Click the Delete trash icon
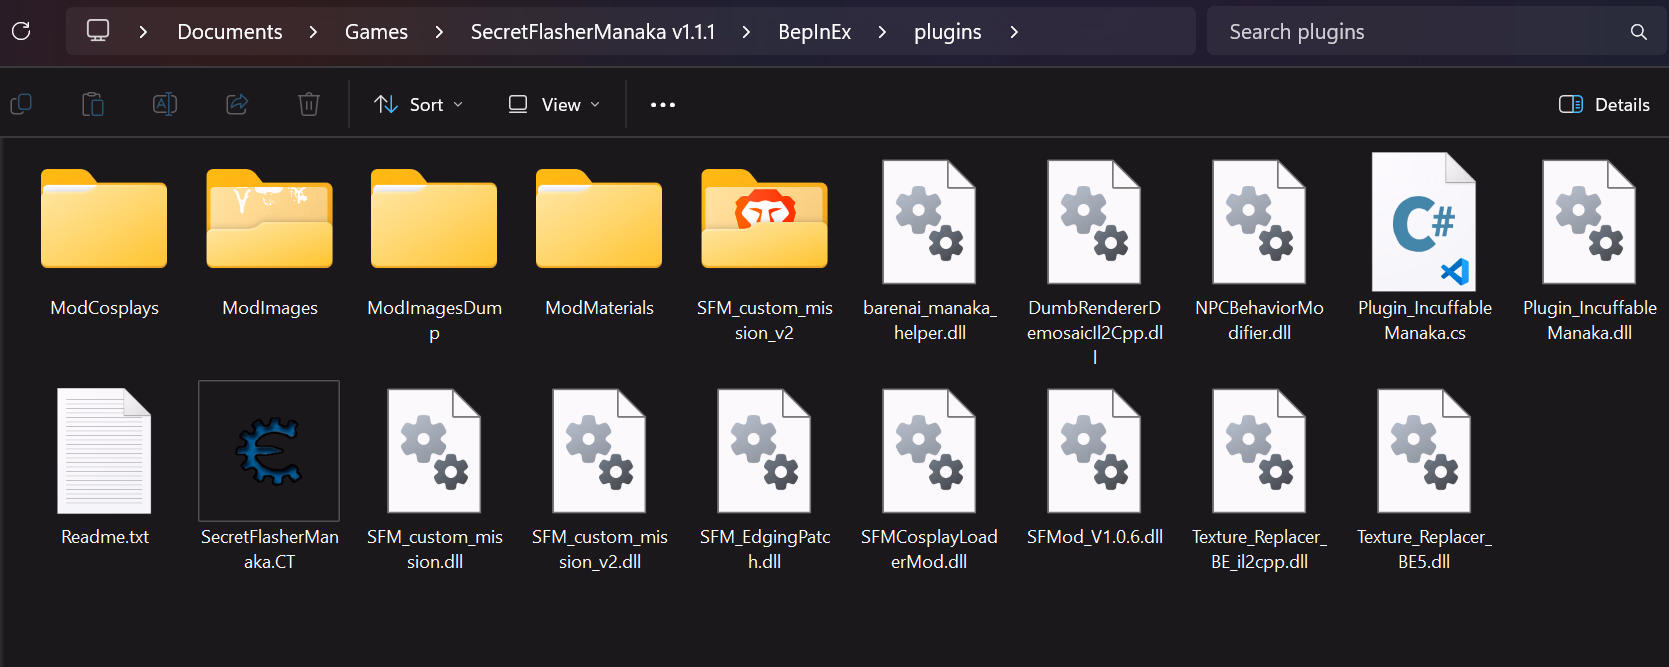1669x667 pixels. pos(309,104)
